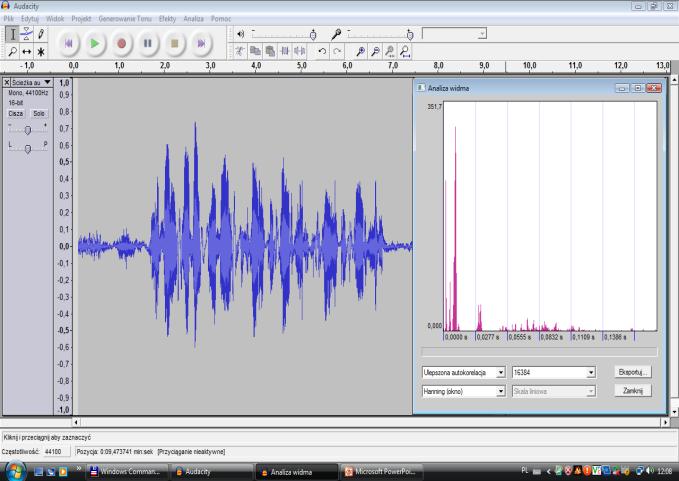Toggle the Cisza mute button

point(16,113)
